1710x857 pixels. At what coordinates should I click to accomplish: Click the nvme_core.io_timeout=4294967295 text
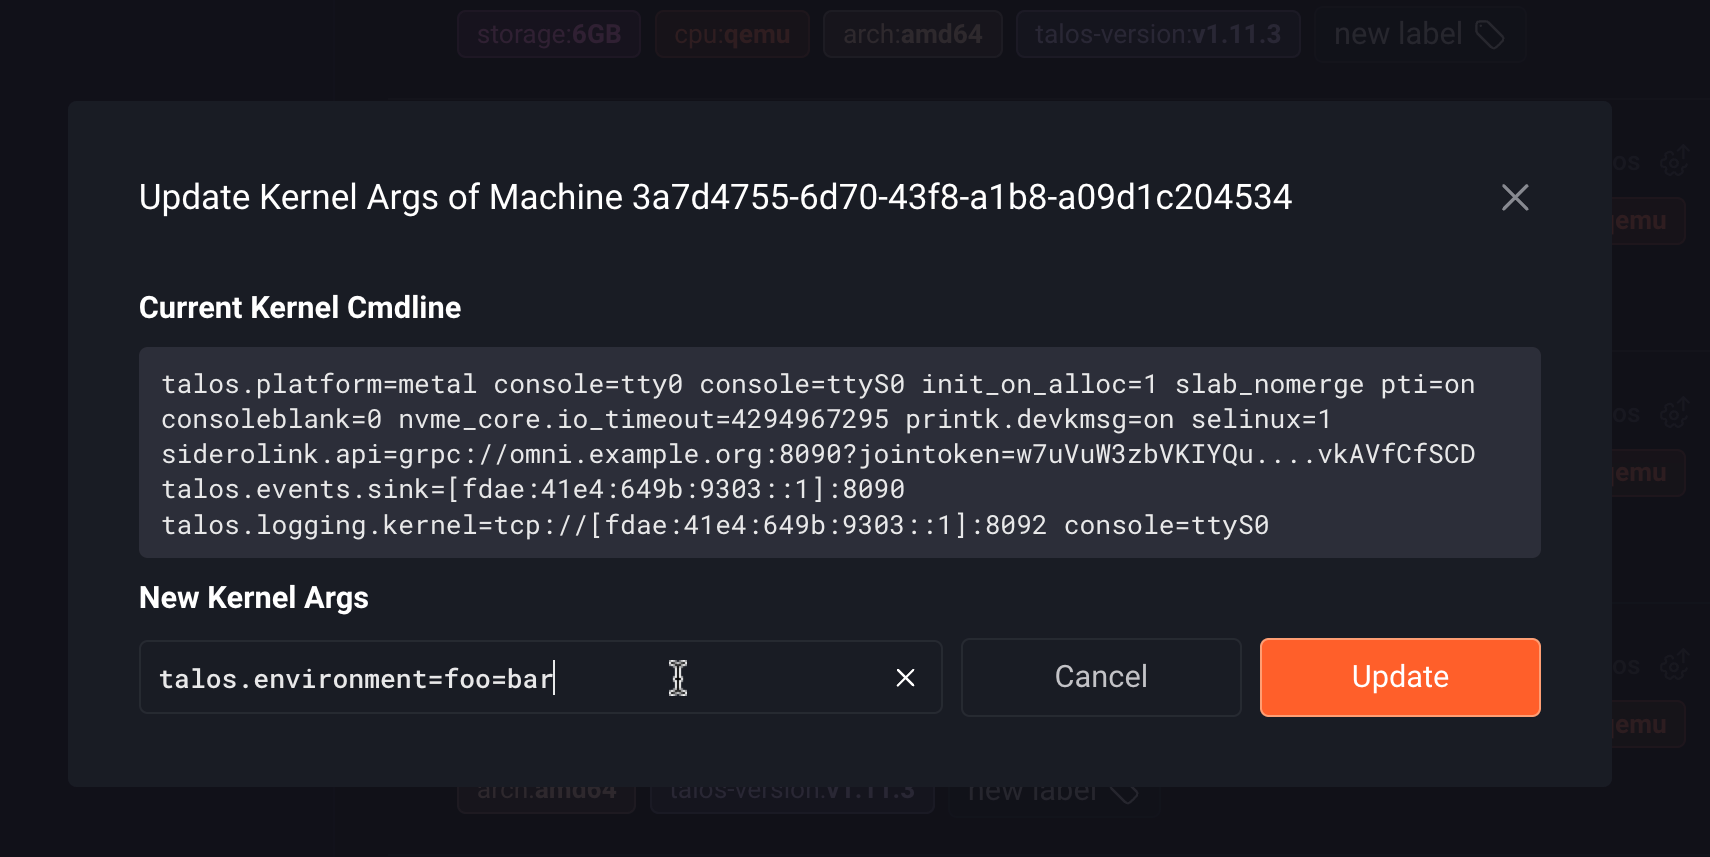click(644, 419)
